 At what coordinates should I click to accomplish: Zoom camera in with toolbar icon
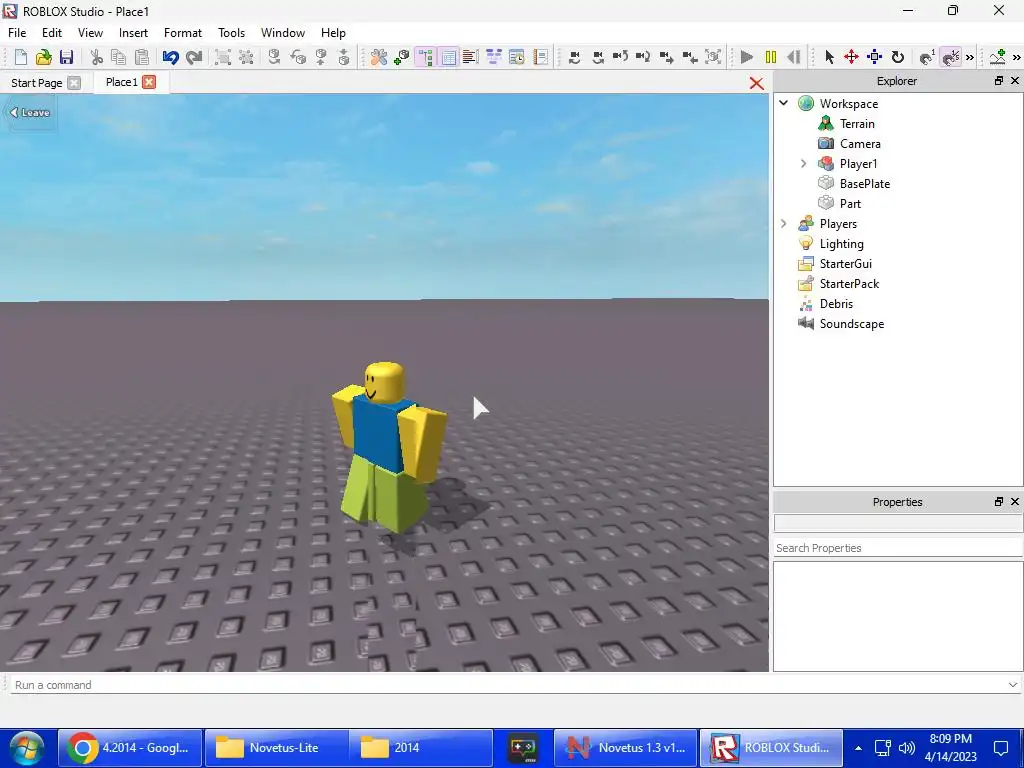(667, 57)
